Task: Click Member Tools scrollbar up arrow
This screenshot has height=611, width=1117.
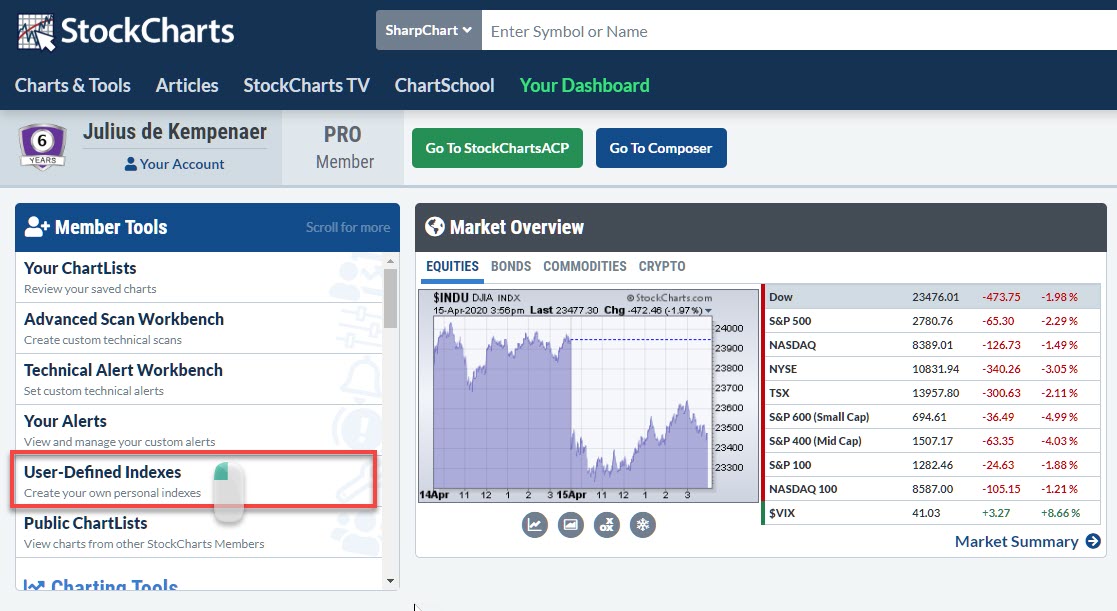Action: 390,260
